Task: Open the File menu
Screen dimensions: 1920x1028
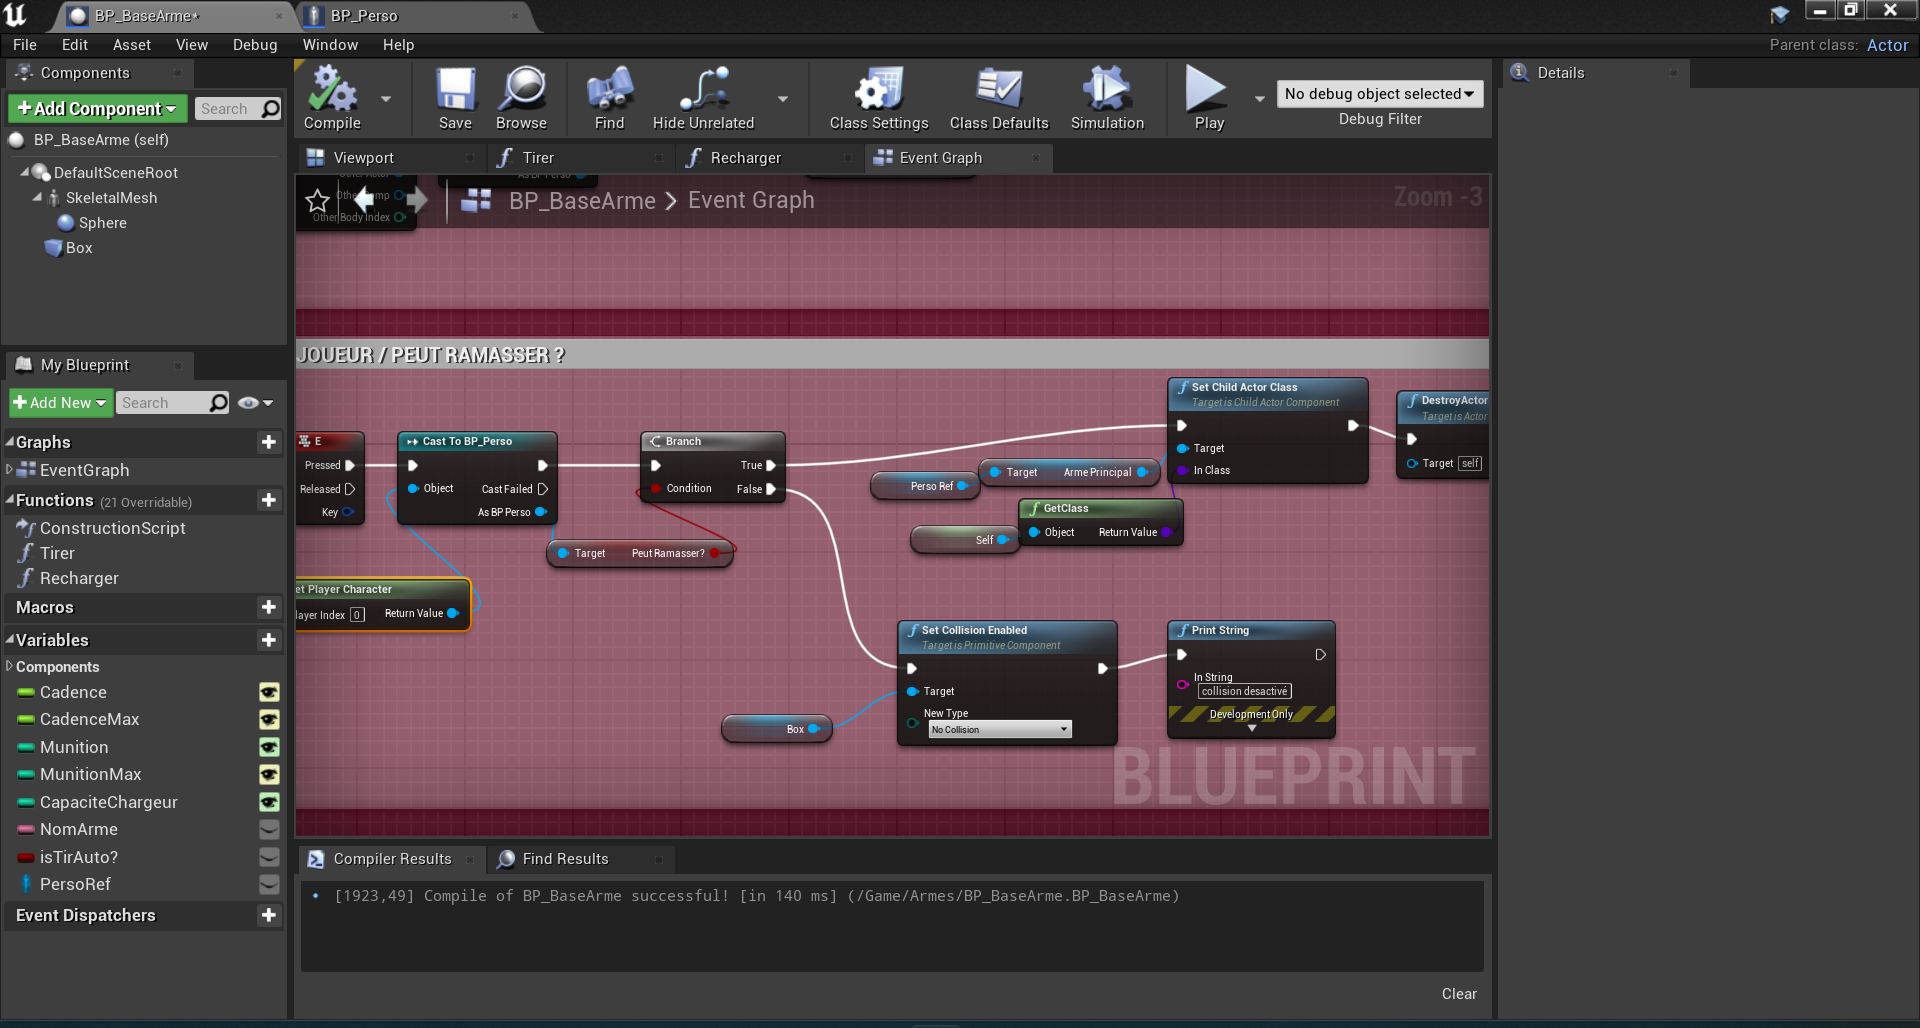Action: pos(25,45)
